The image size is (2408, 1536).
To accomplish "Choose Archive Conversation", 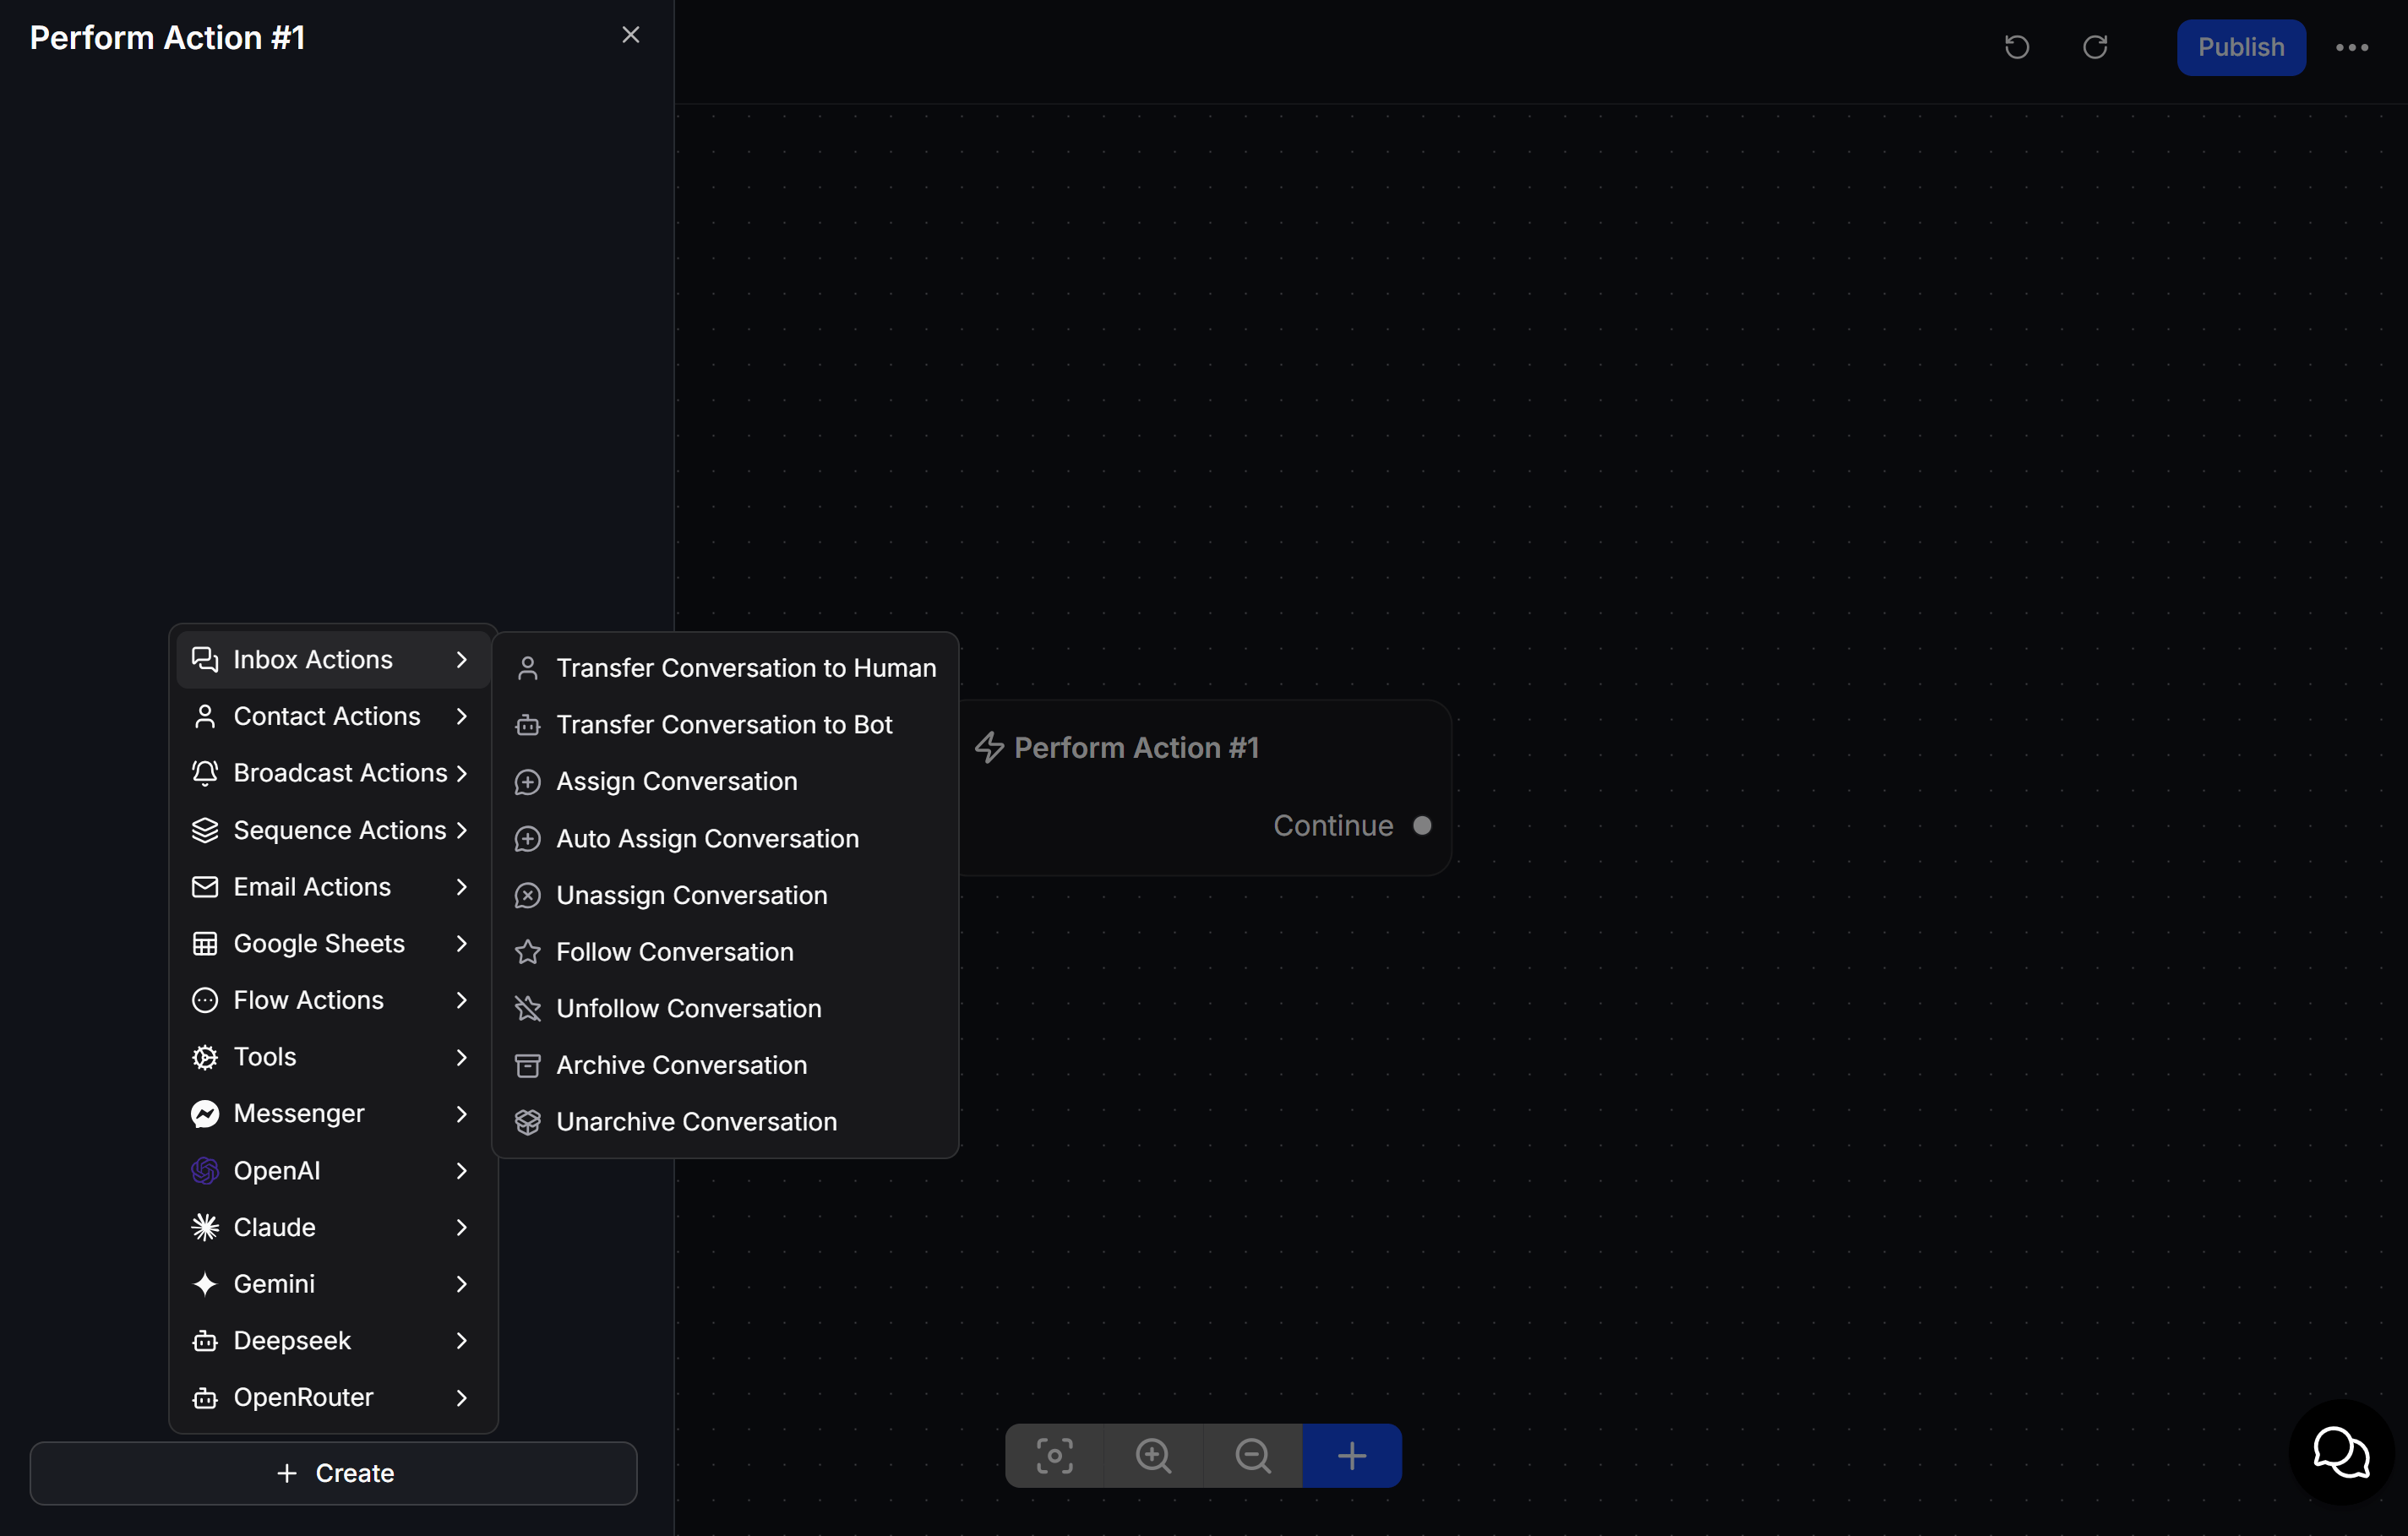I will [x=725, y=1065].
